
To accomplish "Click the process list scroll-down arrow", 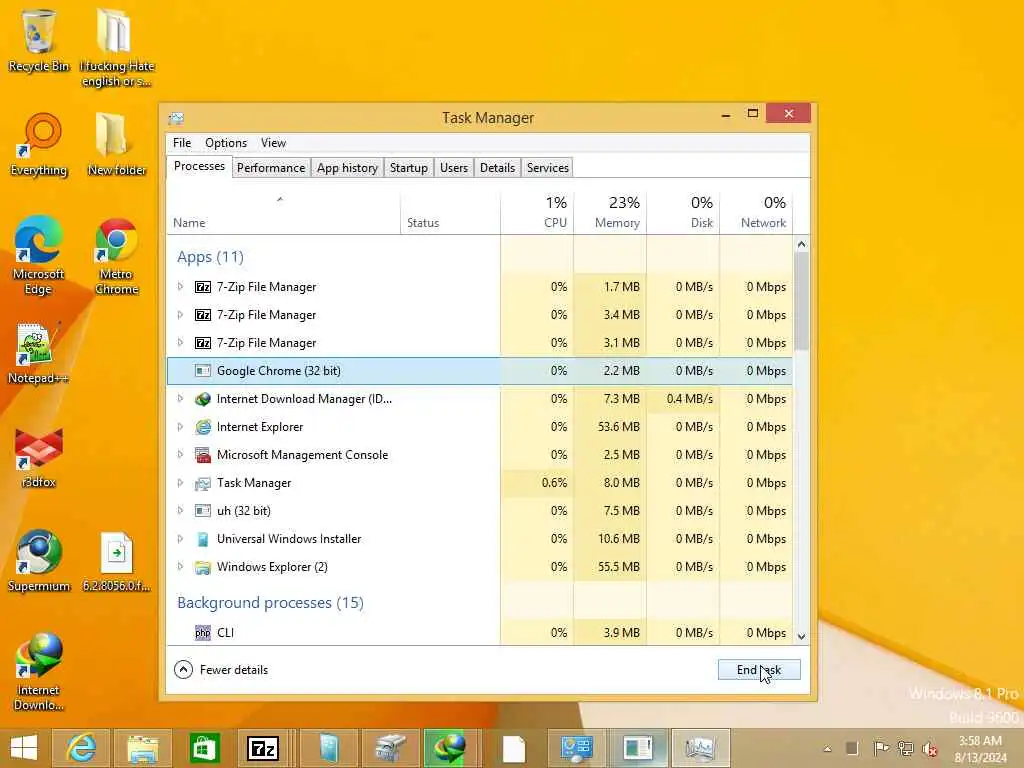I will (801, 637).
